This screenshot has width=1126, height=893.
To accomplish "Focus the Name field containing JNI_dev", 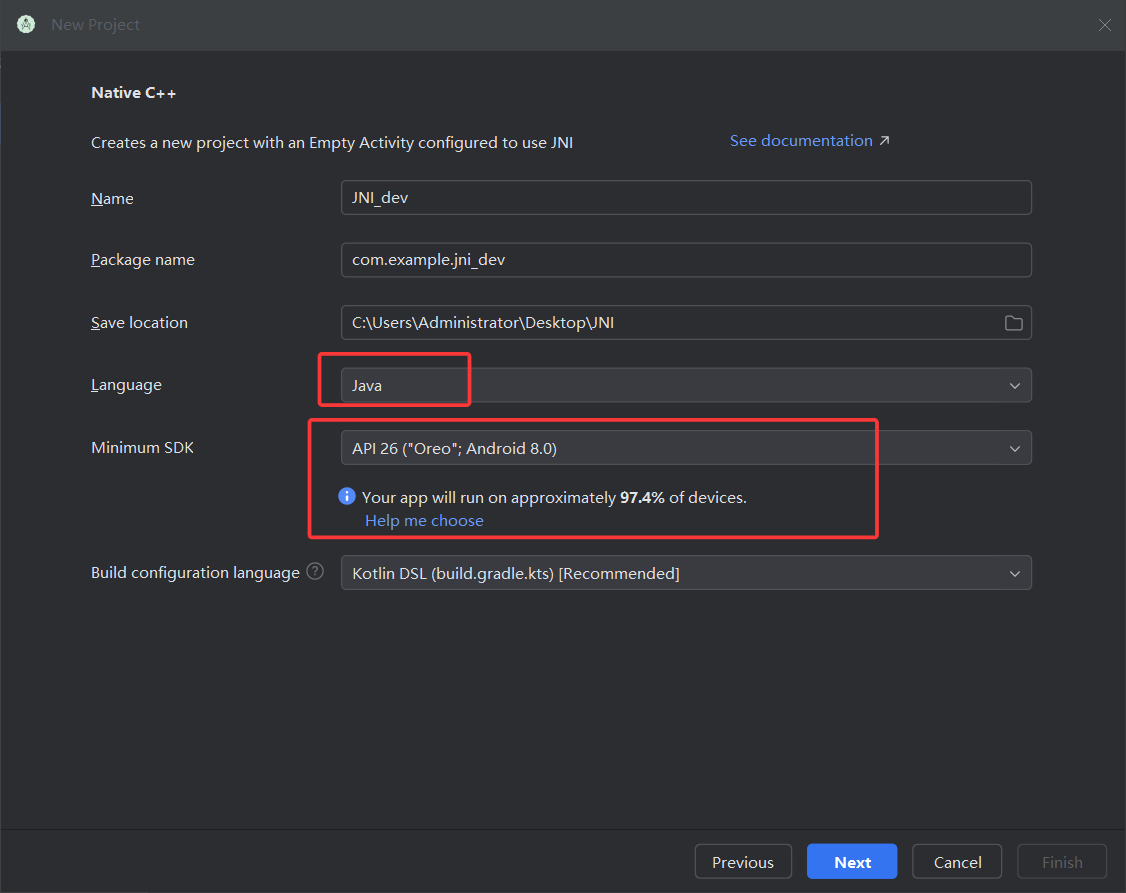I will tap(685, 198).
